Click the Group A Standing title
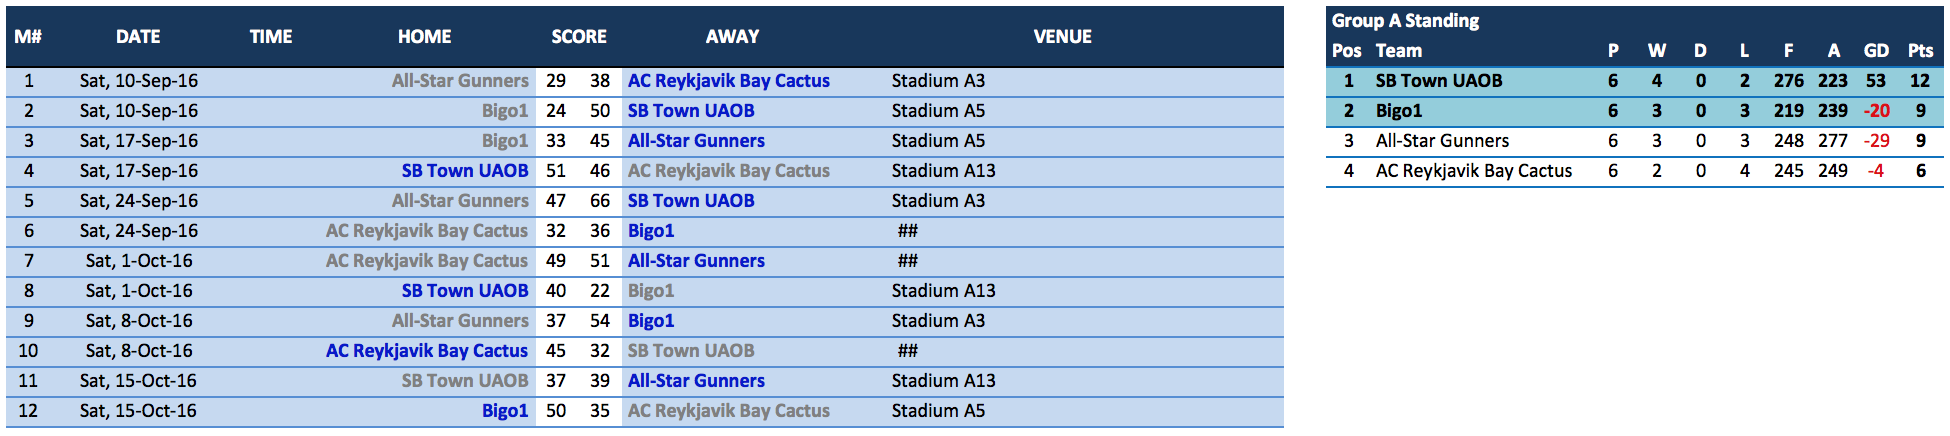 point(1405,21)
